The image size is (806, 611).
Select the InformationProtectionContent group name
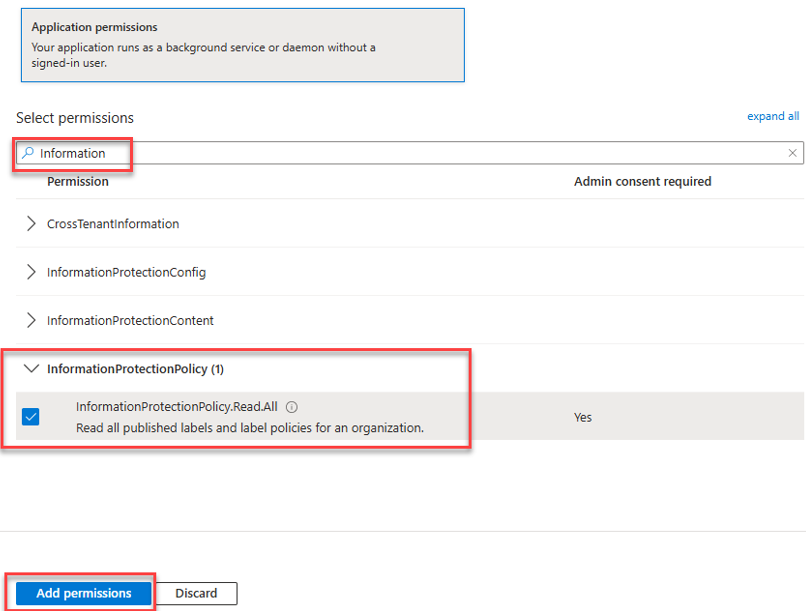click(130, 321)
